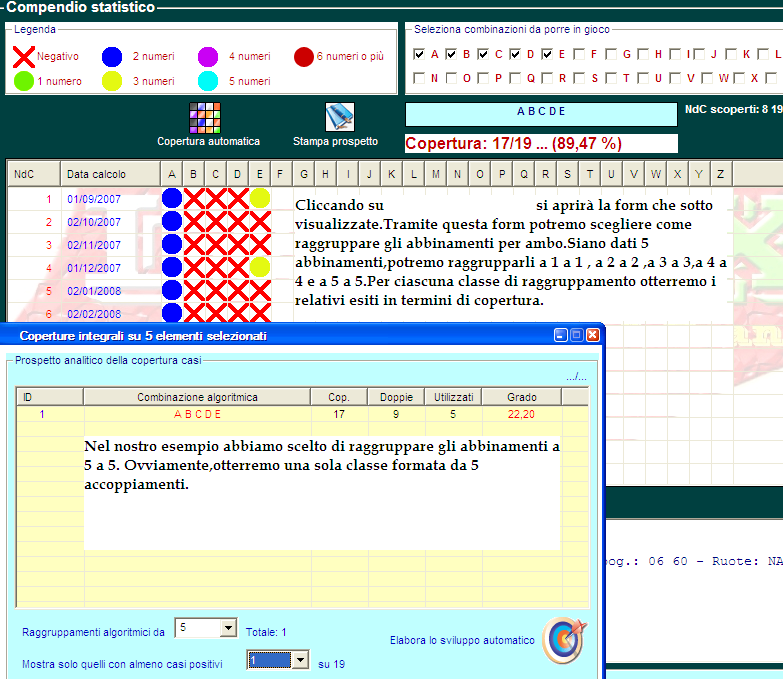
Task: Open casi positivi minimum dropdown
Action: point(300,660)
